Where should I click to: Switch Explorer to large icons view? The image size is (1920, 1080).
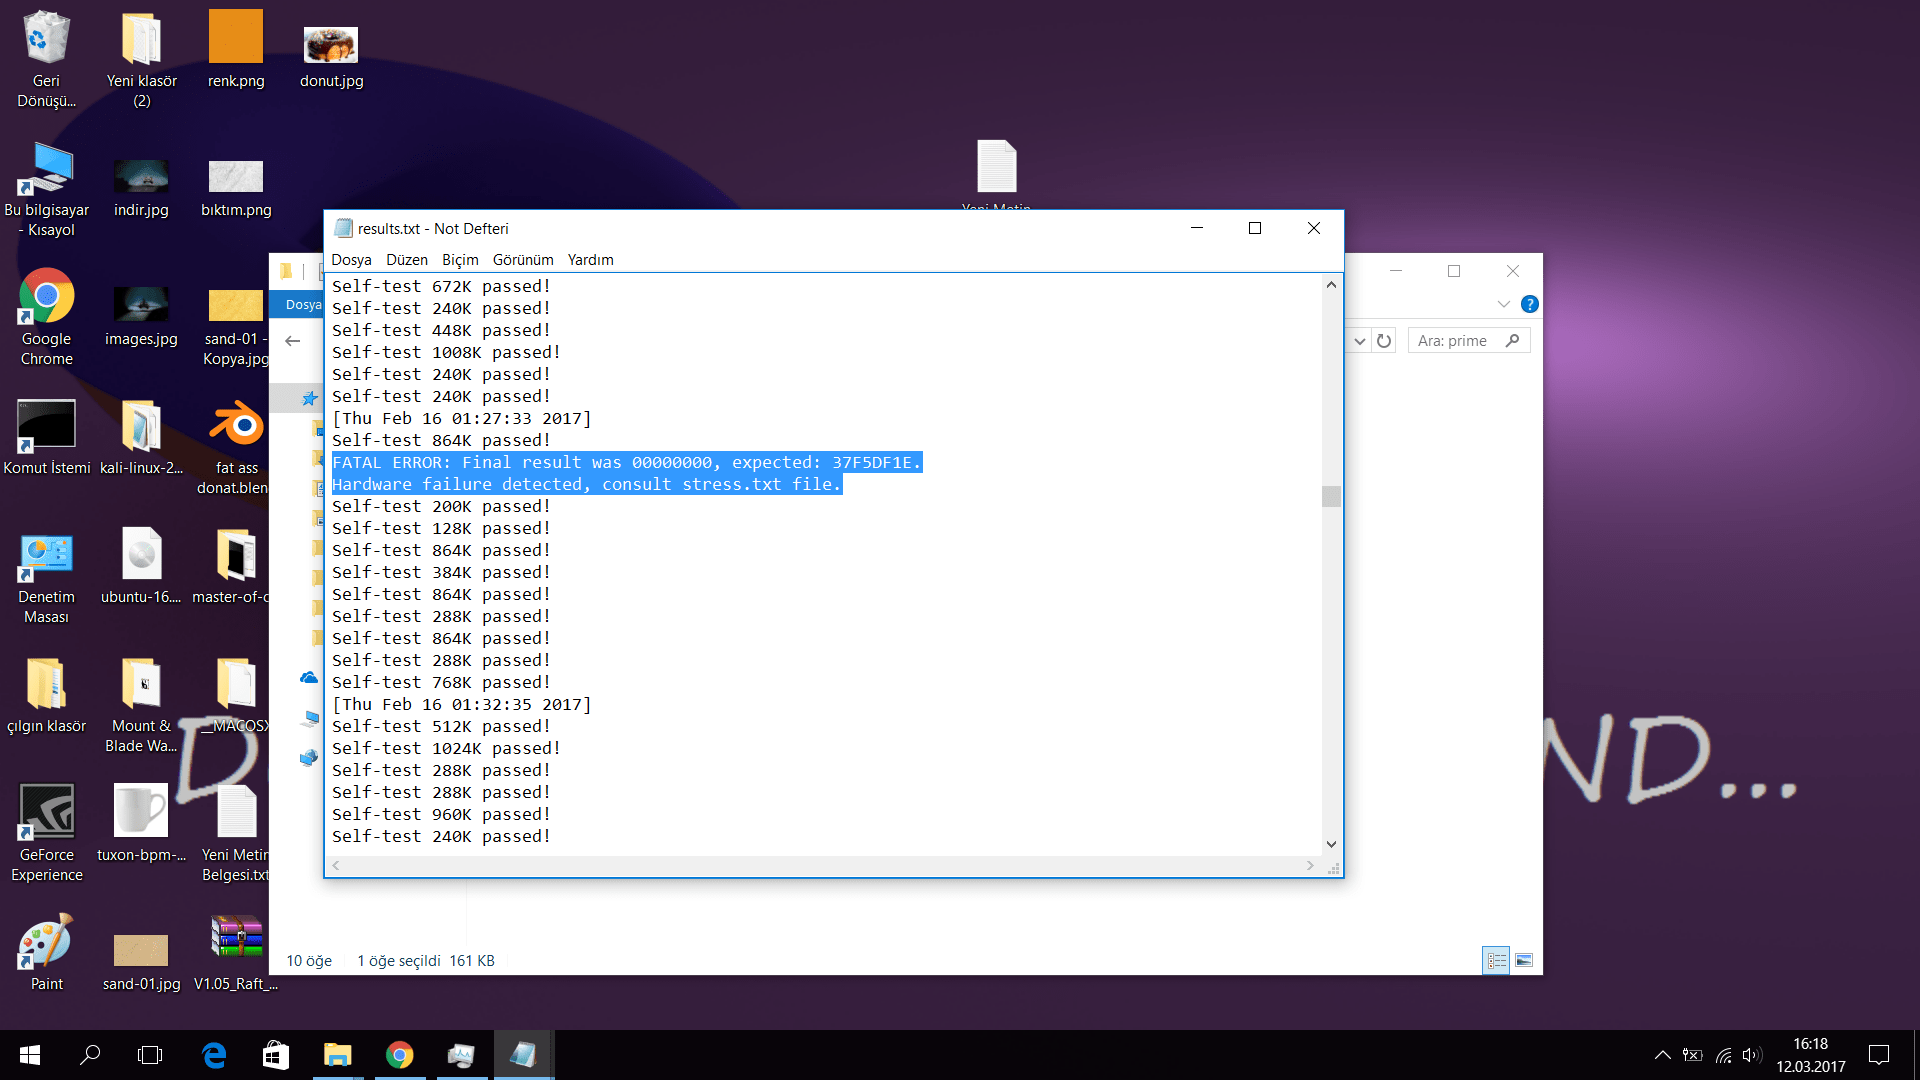pyautogui.click(x=1524, y=960)
